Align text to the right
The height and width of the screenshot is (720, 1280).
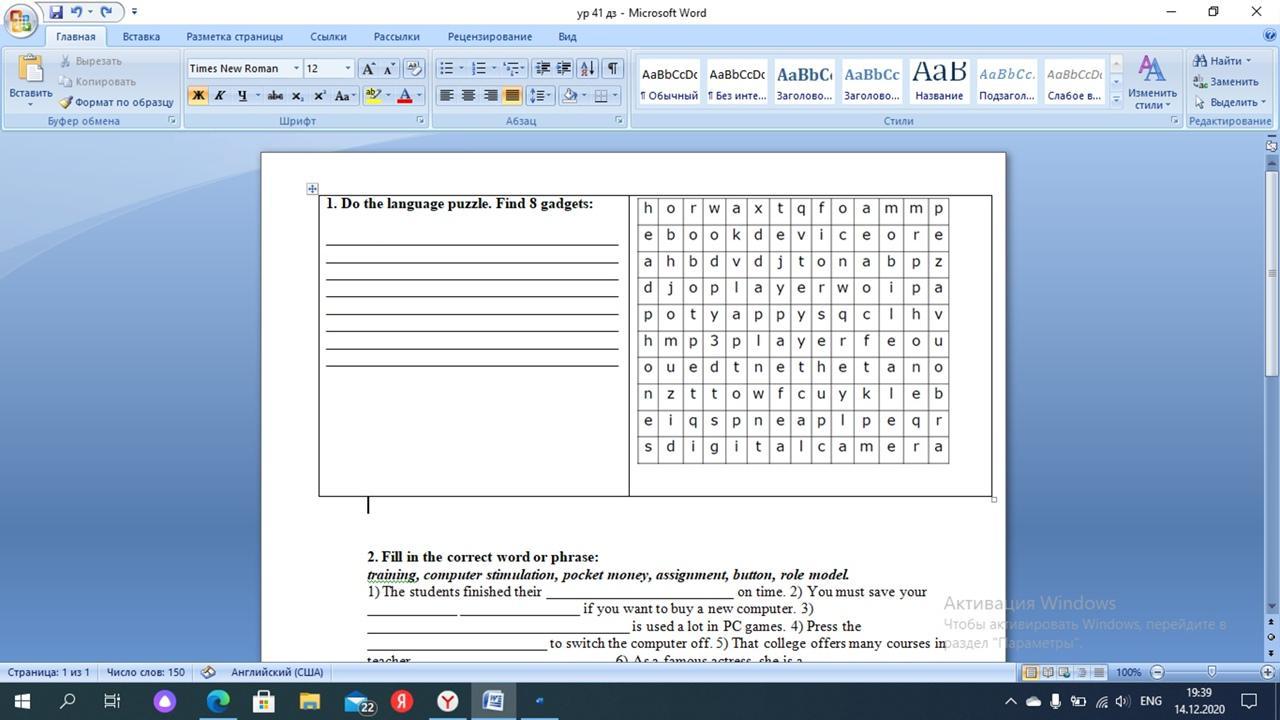point(490,96)
